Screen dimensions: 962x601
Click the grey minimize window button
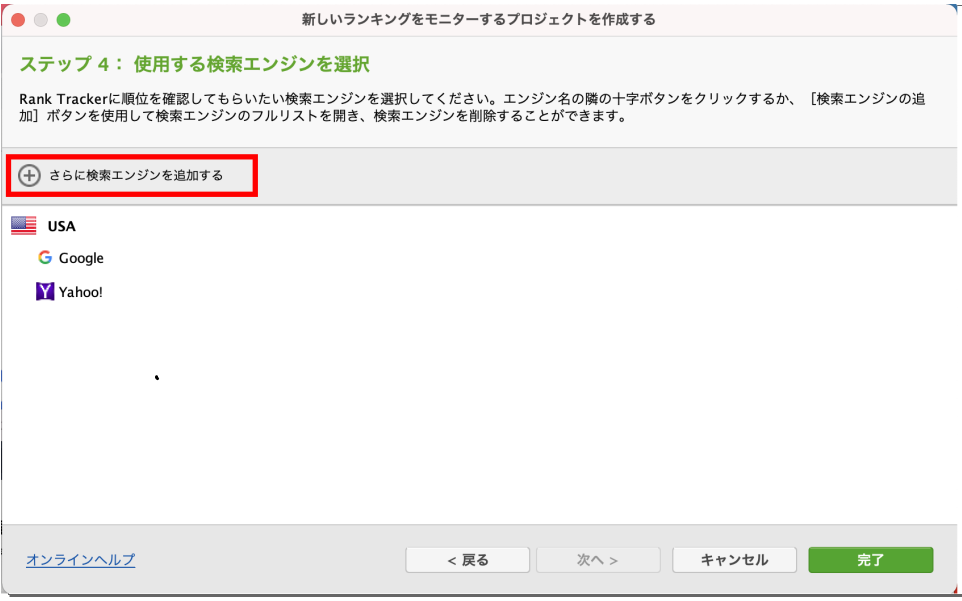pos(40,20)
